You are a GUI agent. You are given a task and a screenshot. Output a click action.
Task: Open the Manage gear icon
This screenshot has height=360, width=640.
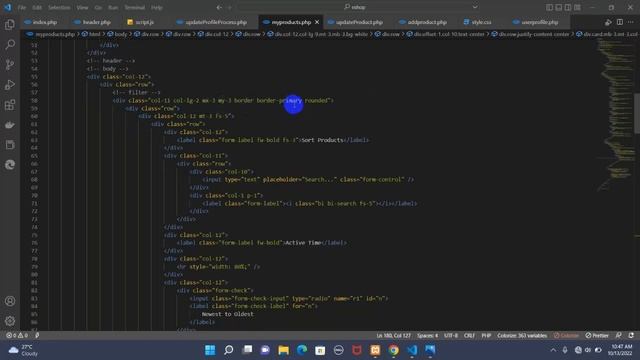pos(10,321)
